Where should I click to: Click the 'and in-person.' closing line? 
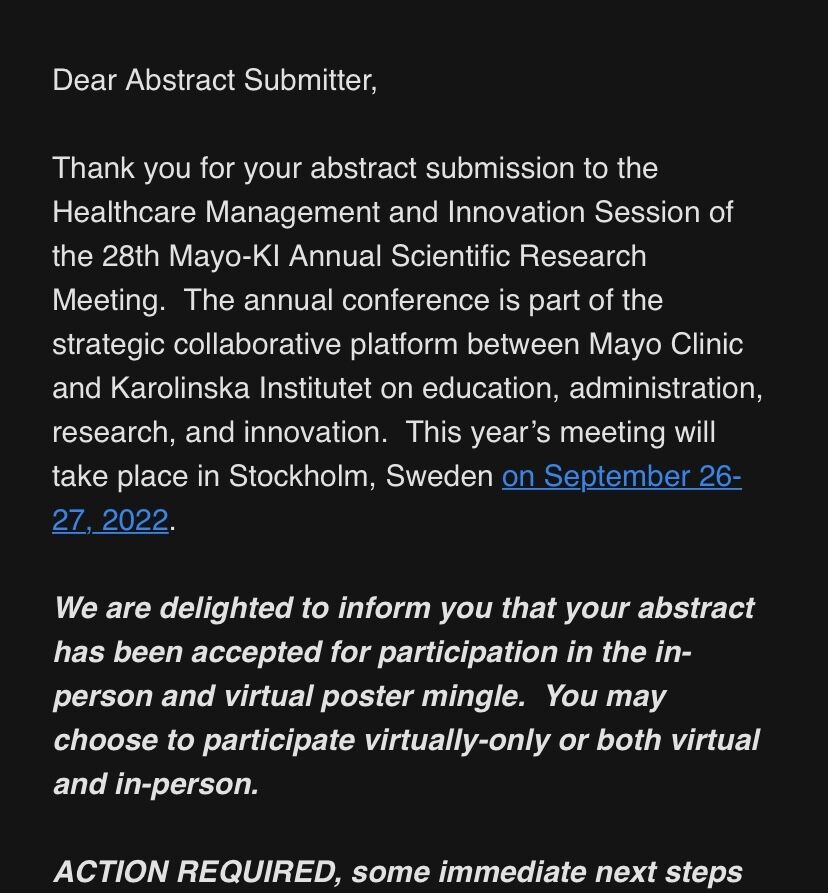156,784
